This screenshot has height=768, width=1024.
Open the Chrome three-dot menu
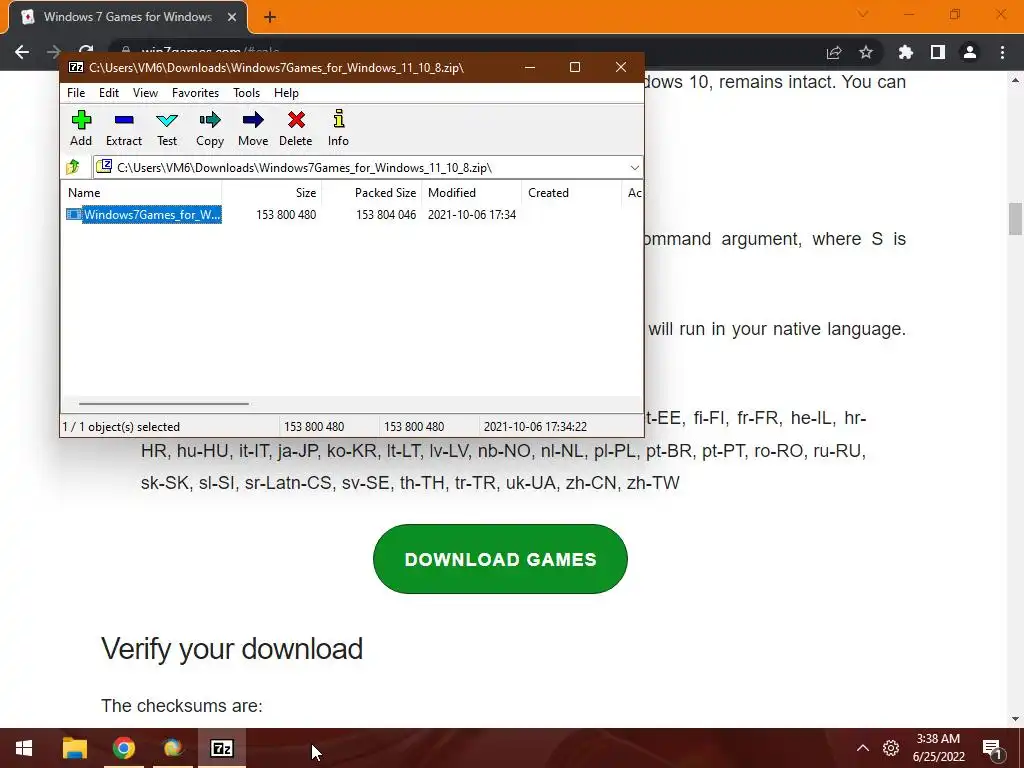1002,52
